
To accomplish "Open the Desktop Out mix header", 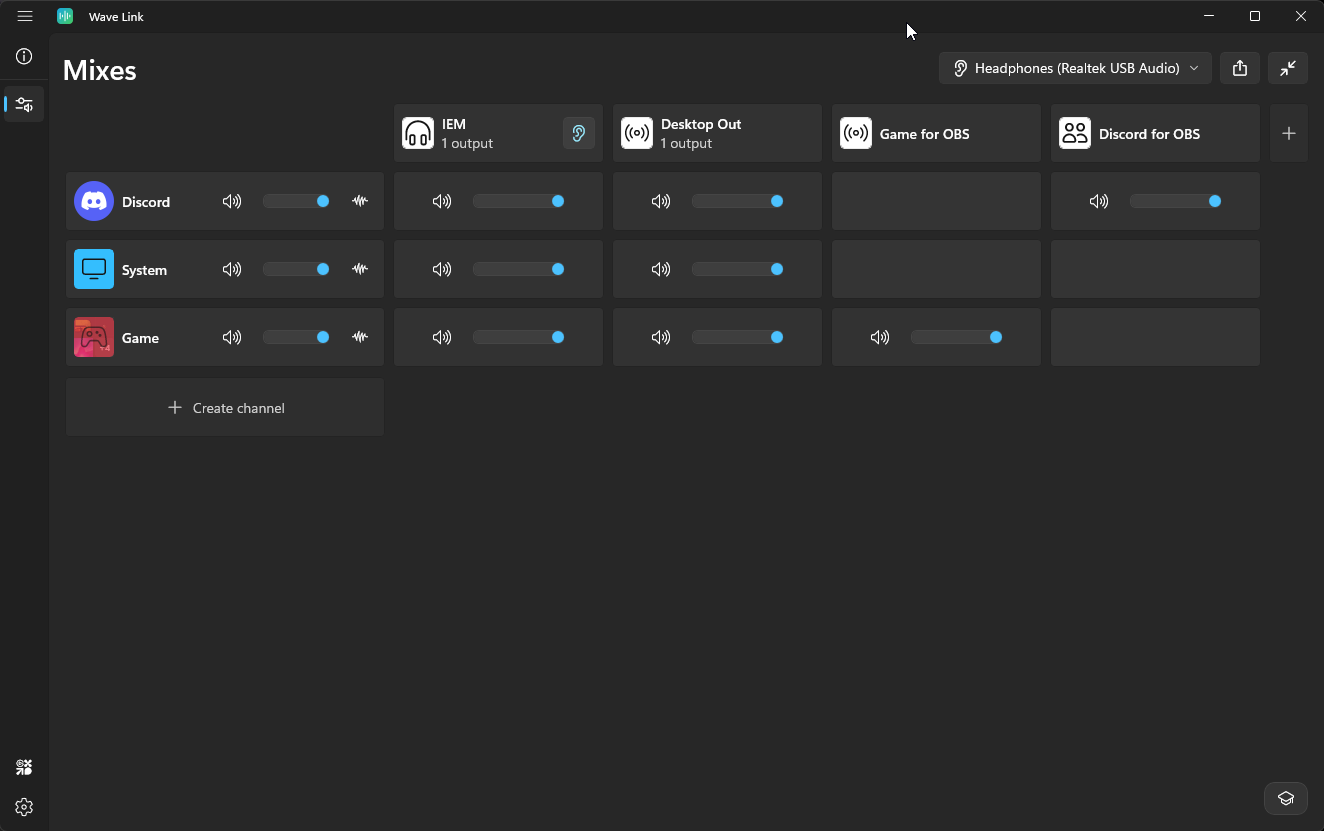I will tap(716, 133).
